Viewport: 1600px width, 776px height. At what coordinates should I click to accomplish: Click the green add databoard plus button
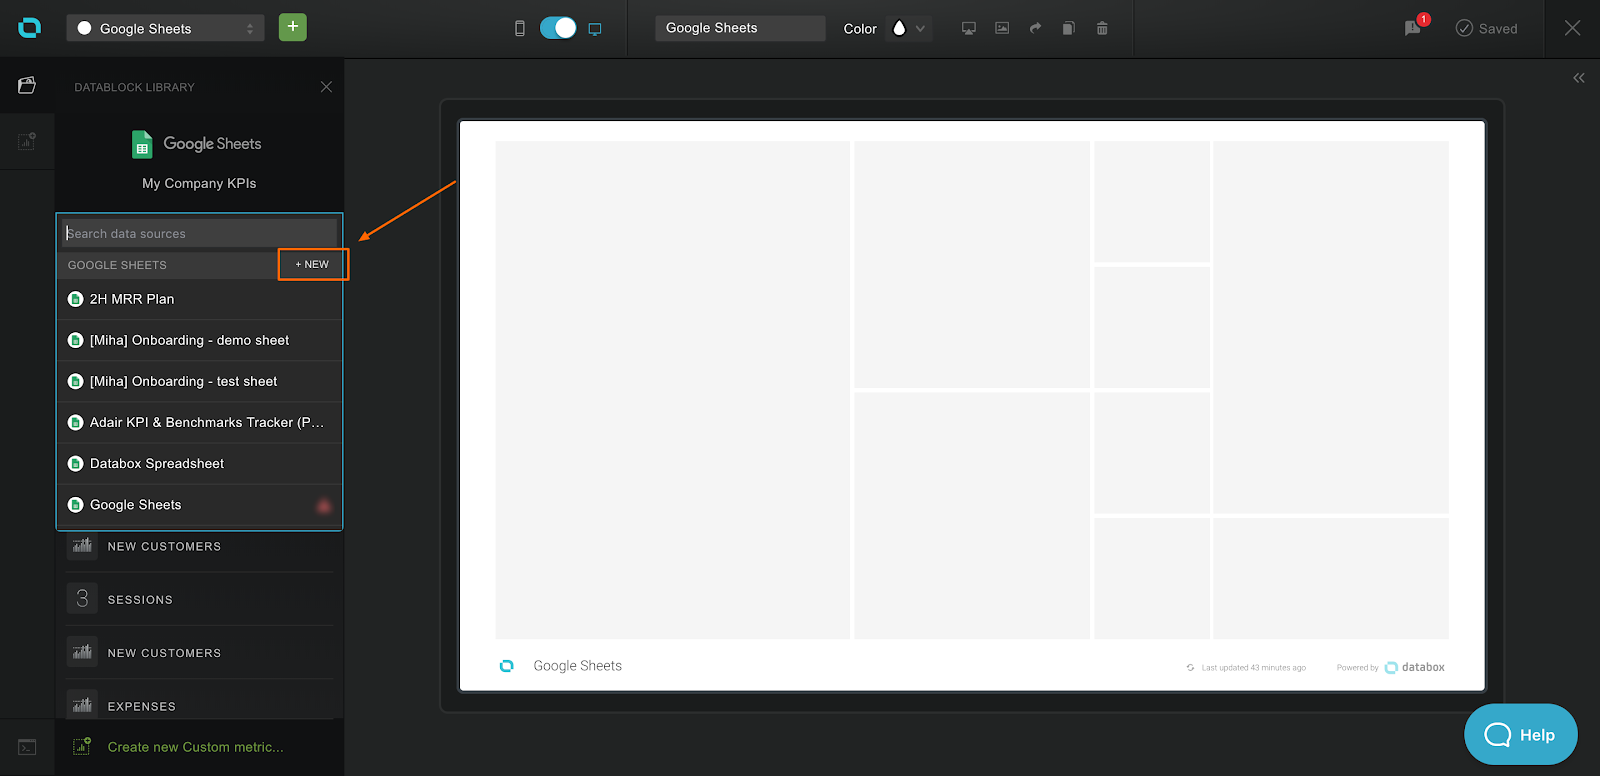(x=292, y=27)
